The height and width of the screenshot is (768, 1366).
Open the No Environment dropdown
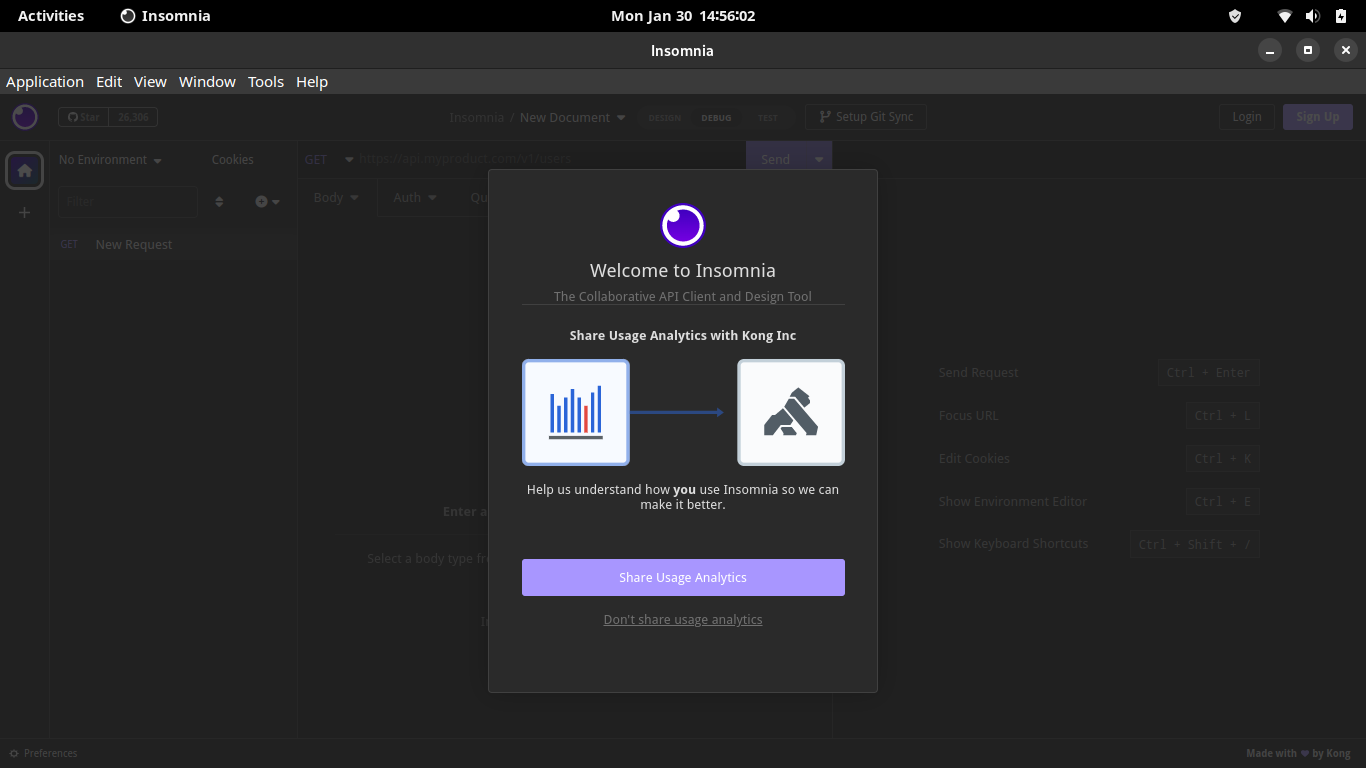104,159
